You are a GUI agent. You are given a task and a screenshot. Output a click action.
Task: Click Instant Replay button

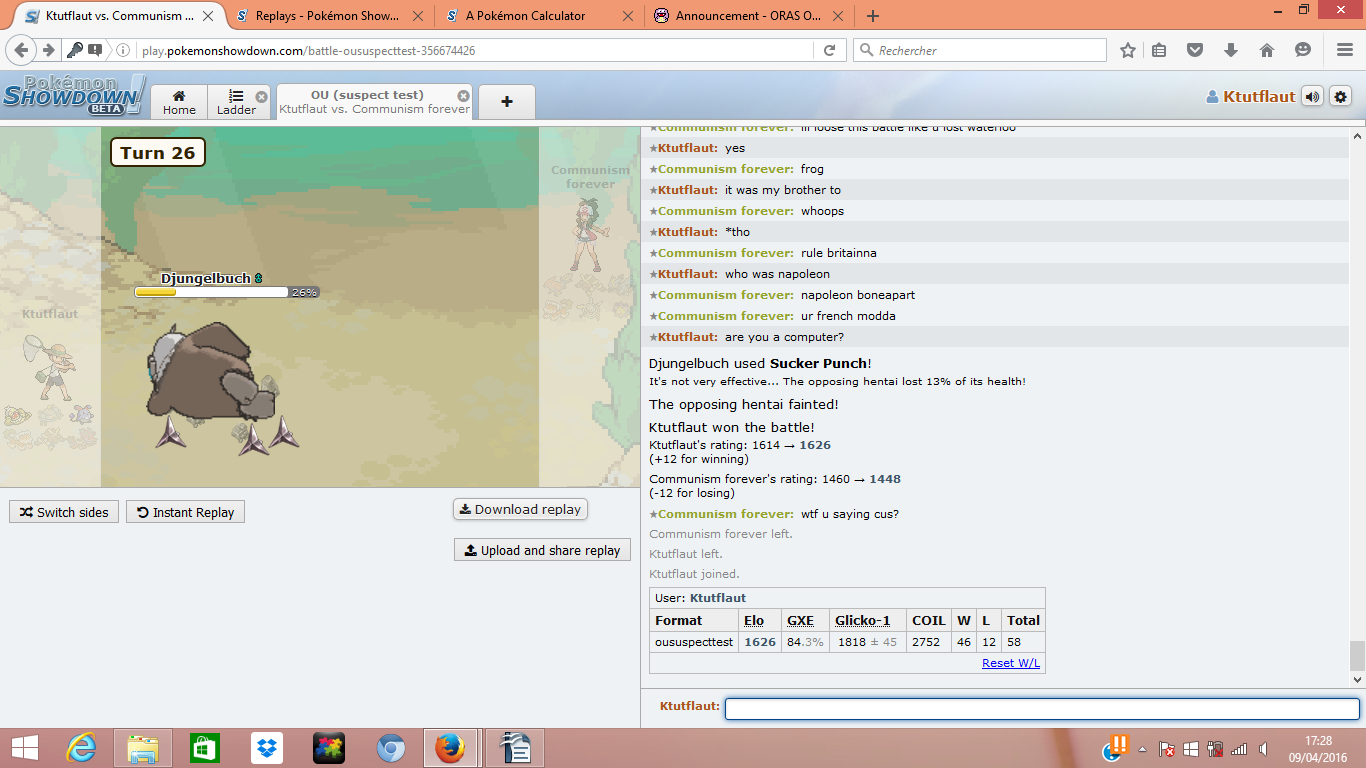click(x=185, y=512)
